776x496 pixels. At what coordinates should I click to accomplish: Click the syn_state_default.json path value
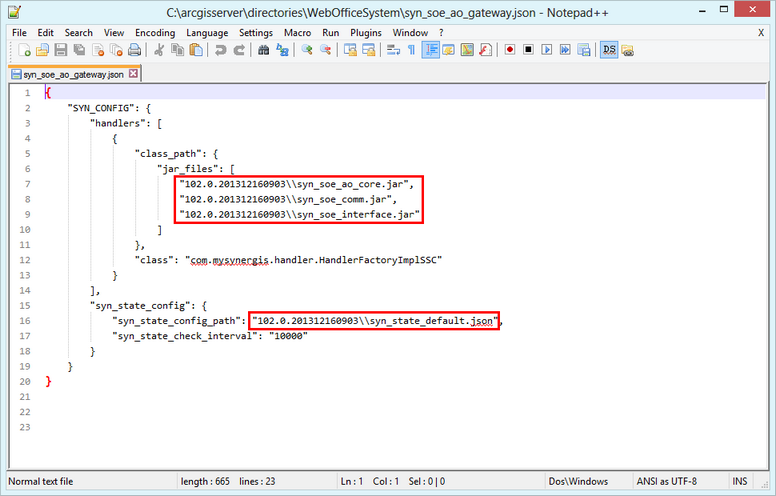375,321
